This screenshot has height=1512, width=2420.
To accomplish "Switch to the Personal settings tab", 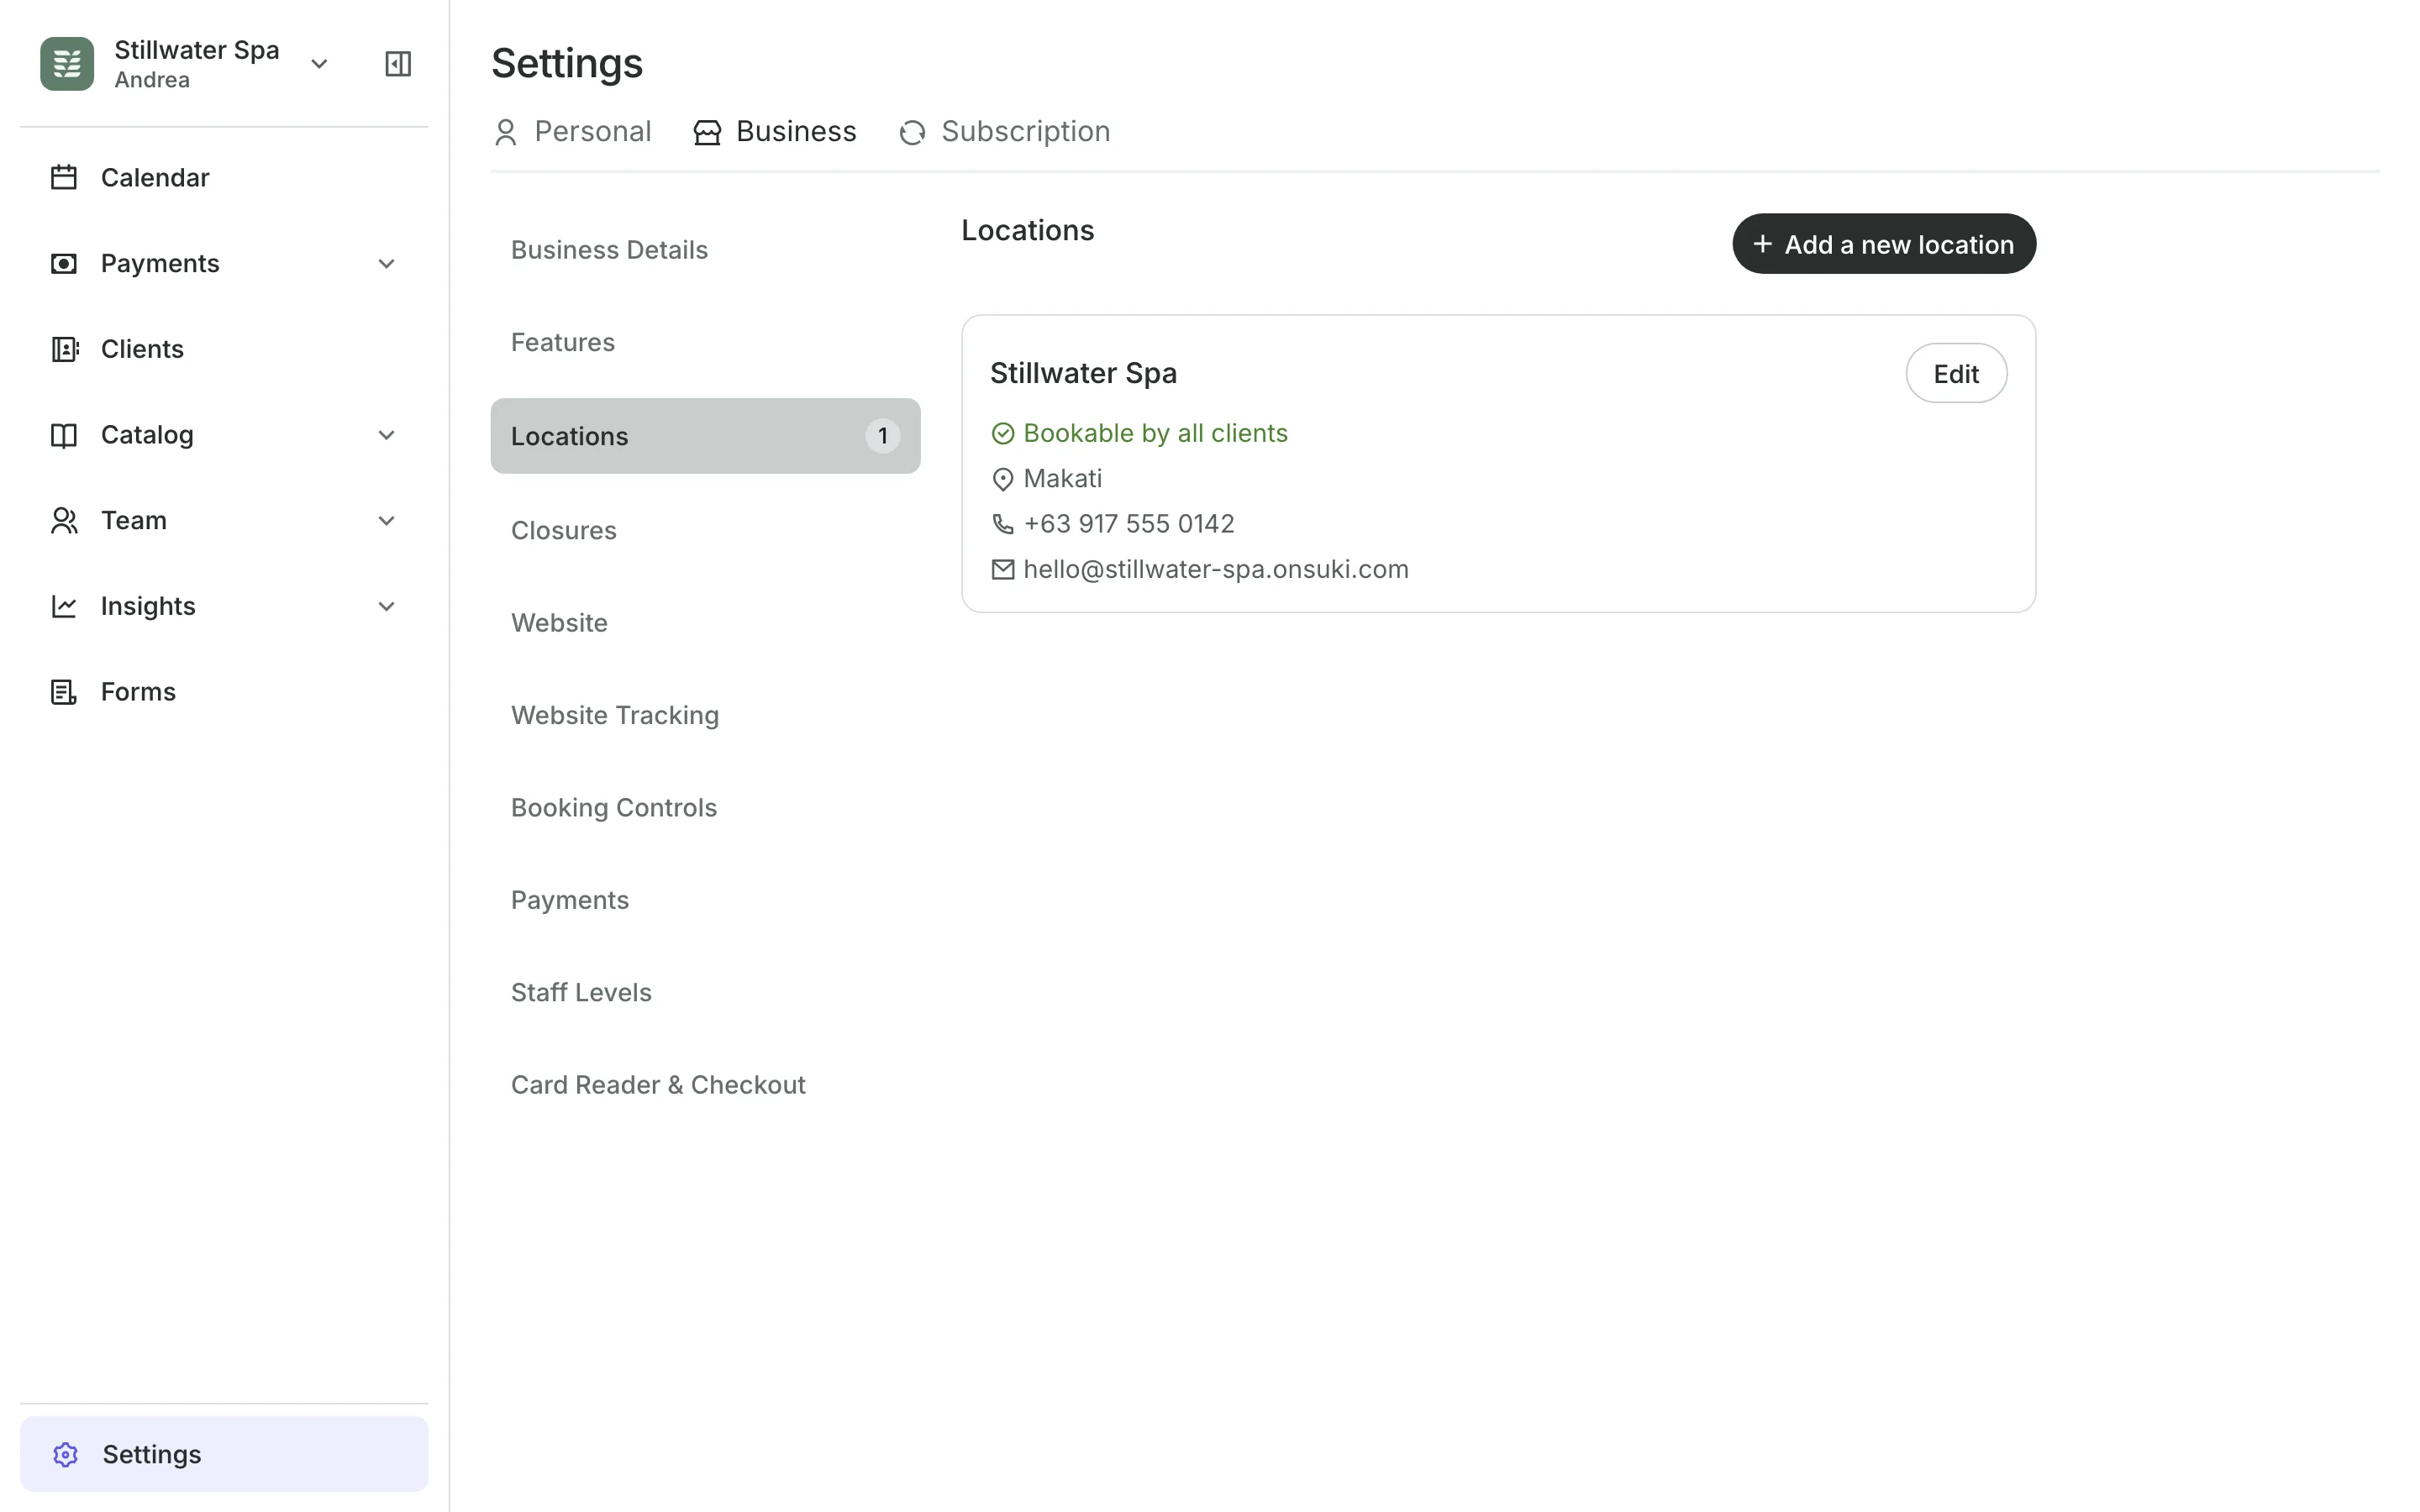I will point(572,132).
